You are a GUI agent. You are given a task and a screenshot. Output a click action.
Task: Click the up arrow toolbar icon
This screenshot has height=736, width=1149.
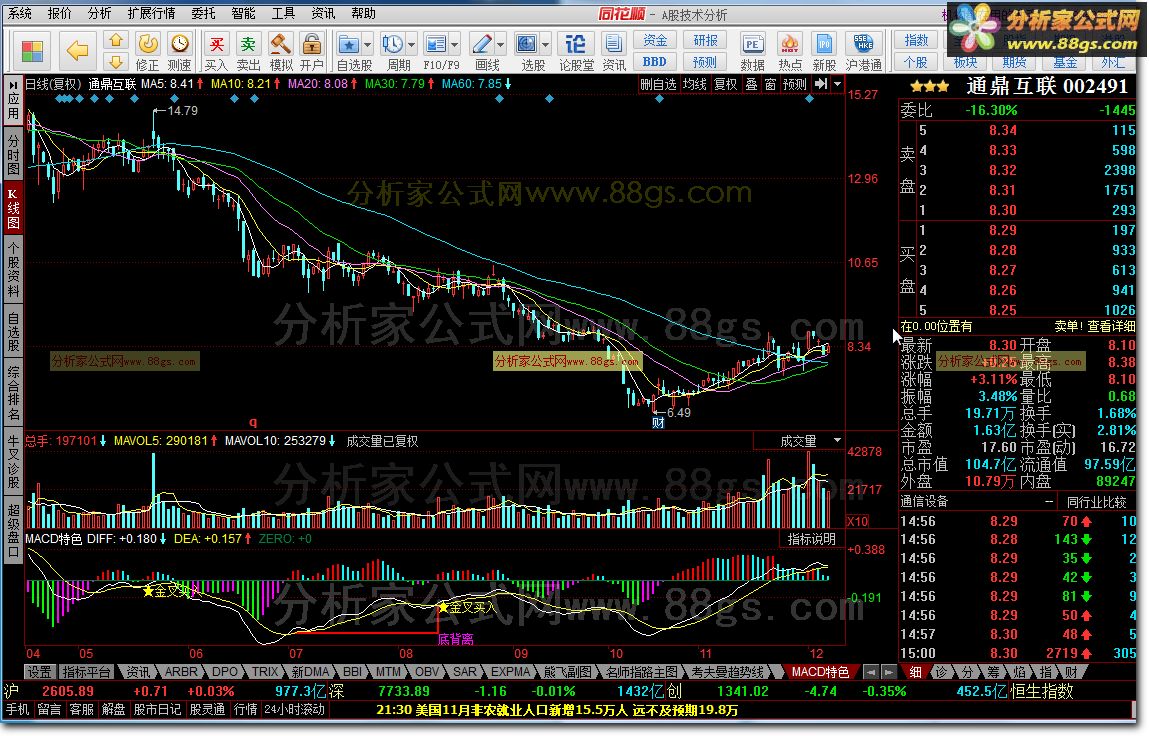(x=115, y=40)
